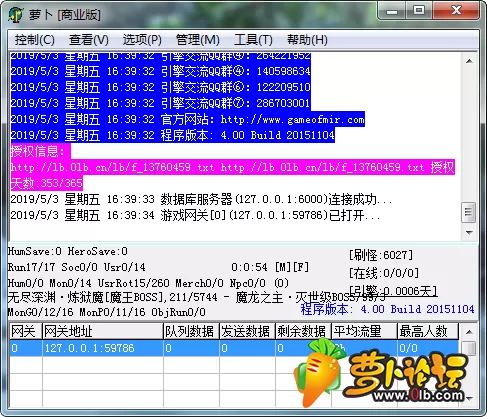Click the 授权信息: line
This screenshot has height=417, width=487.
click(41, 152)
